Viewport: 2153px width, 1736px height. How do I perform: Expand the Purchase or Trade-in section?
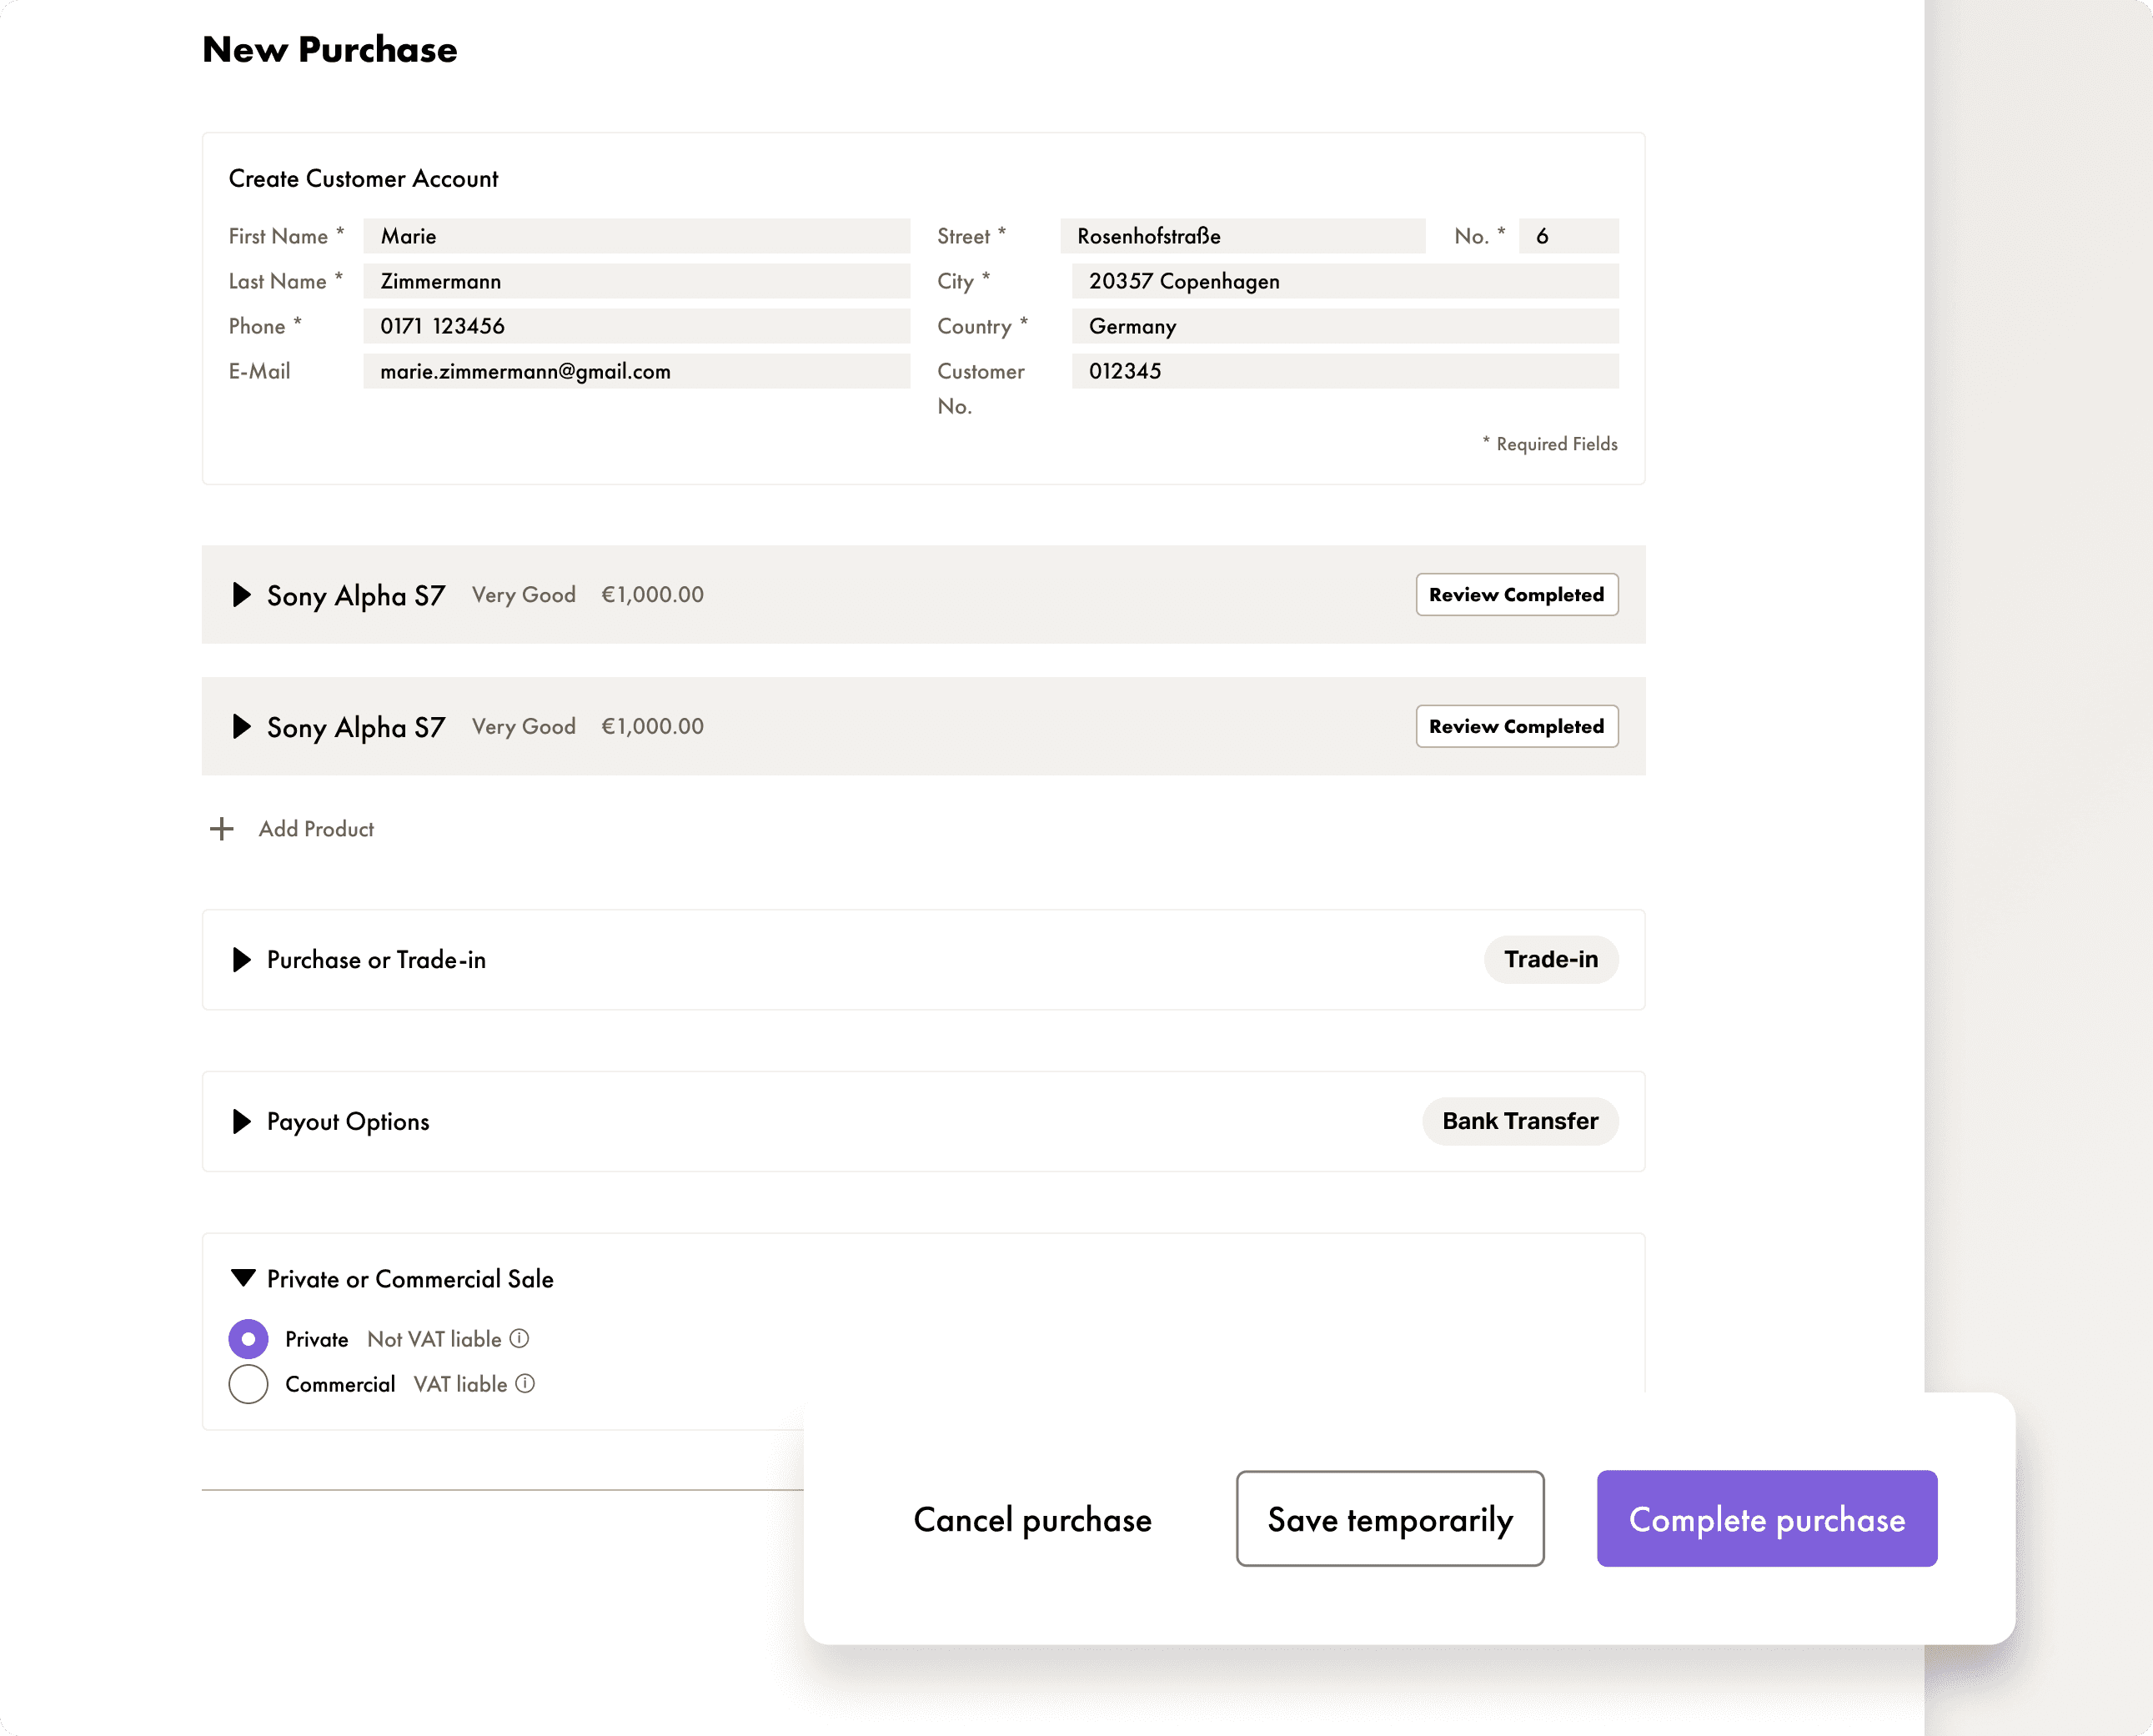241,960
